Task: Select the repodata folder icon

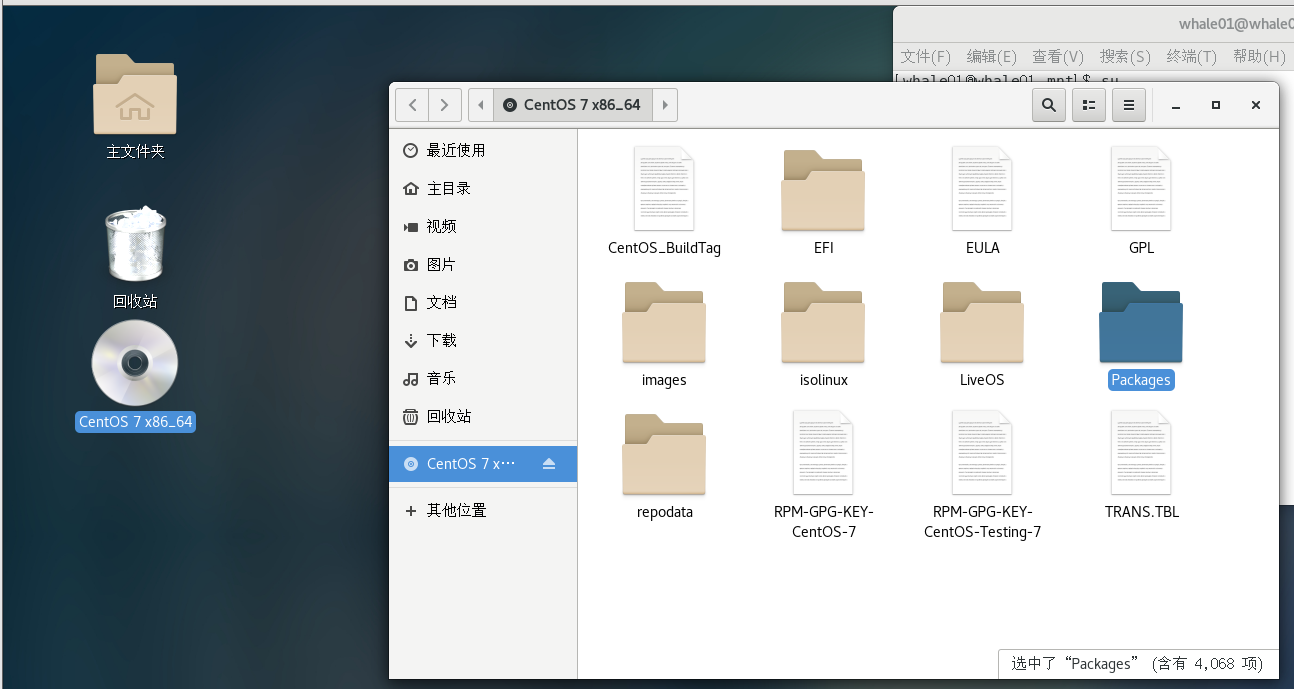Action: 664,454
